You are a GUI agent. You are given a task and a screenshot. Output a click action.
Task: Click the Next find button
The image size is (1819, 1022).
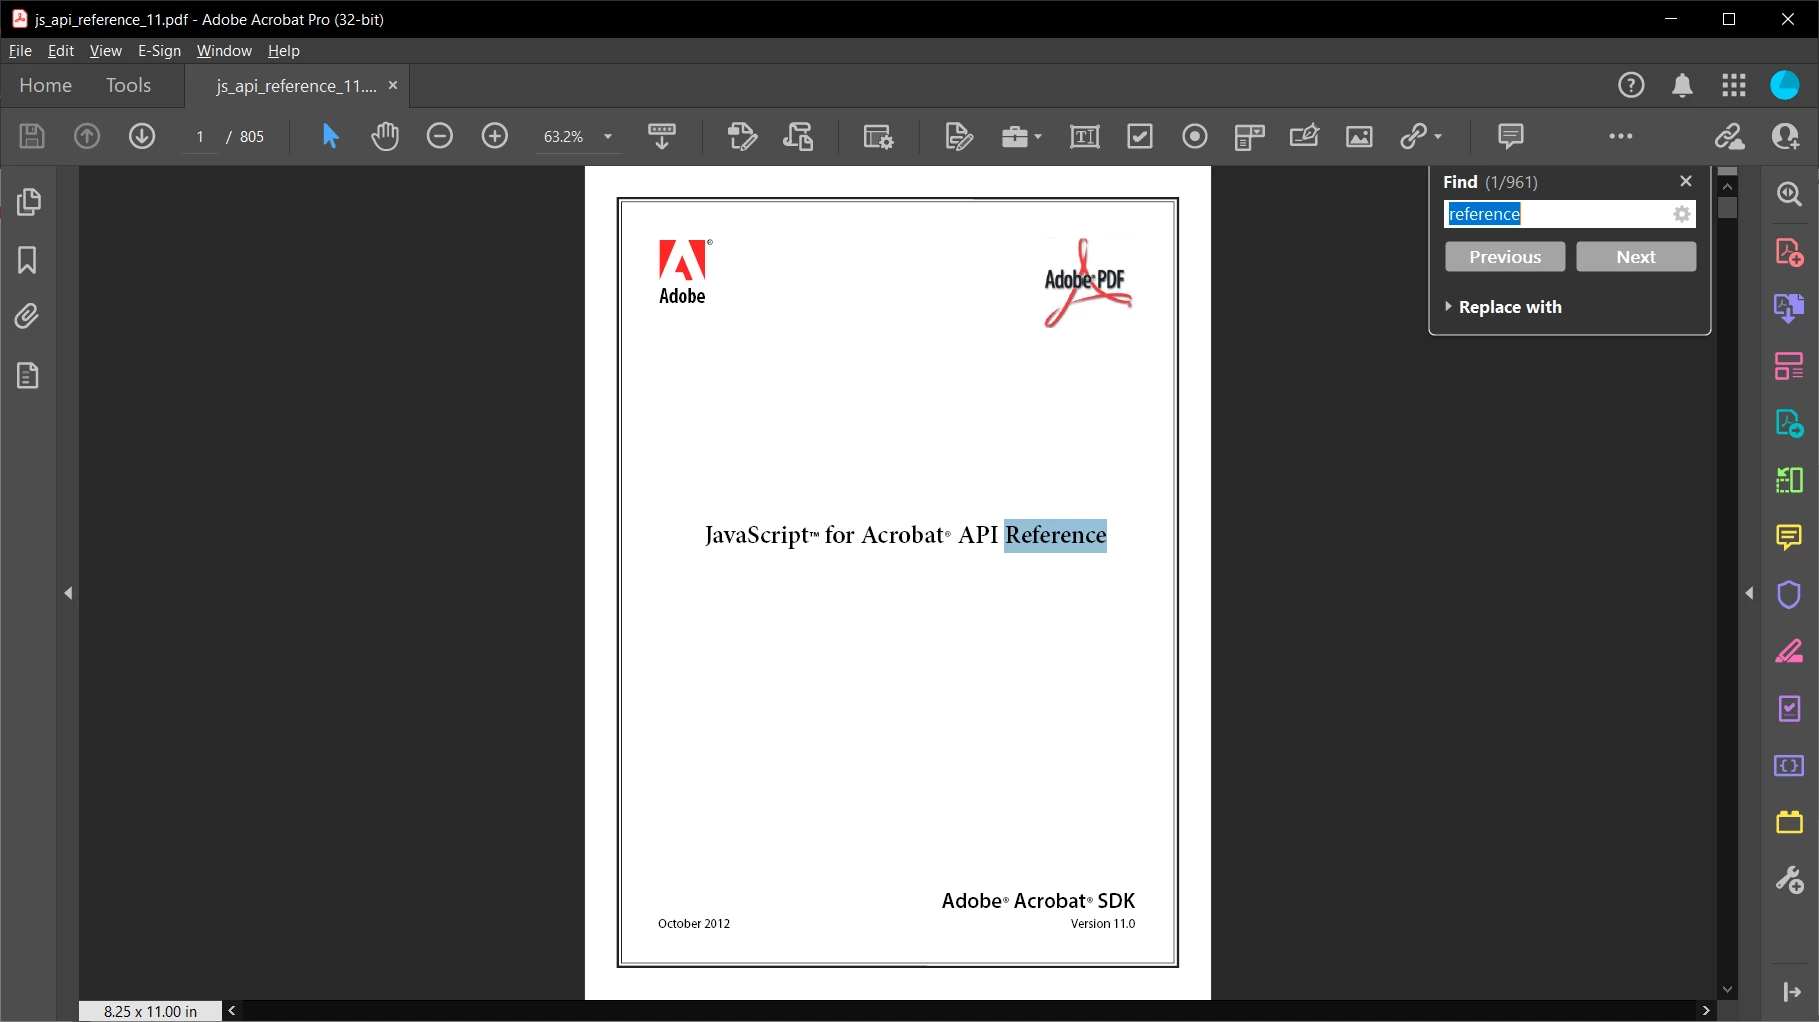coord(1636,257)
